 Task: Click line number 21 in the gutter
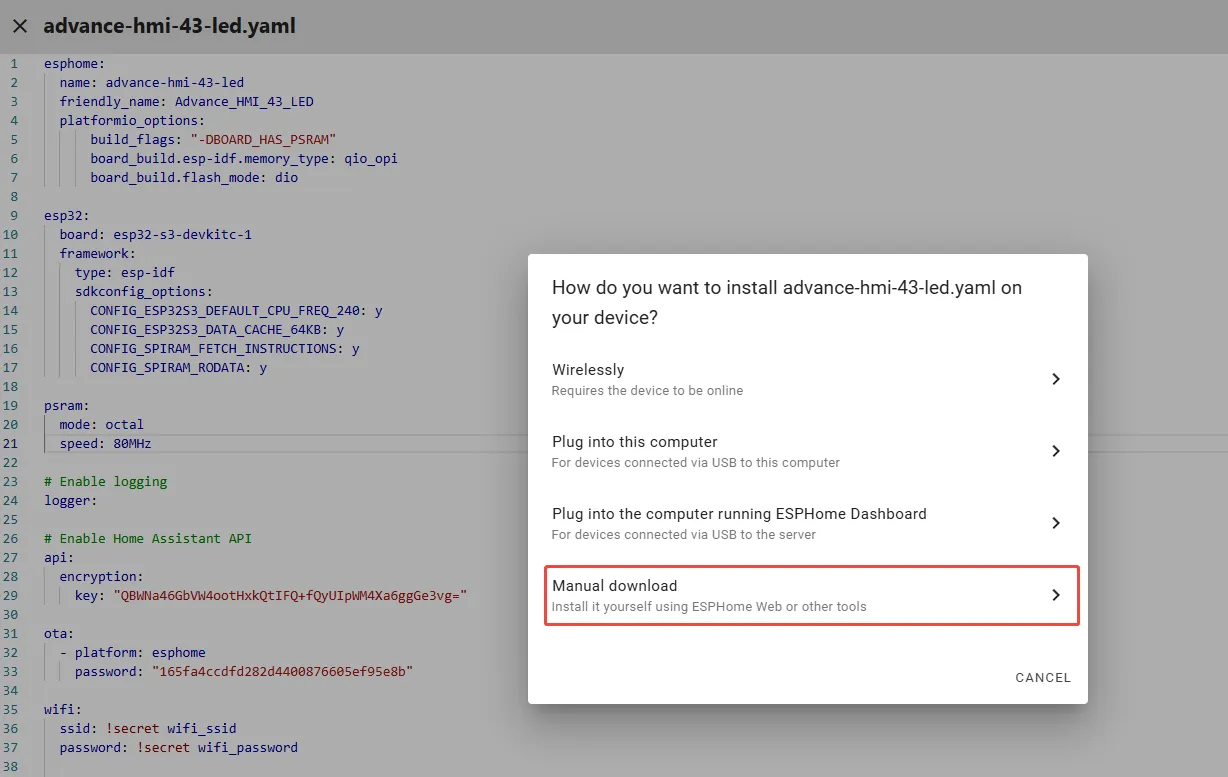[14, 444]
